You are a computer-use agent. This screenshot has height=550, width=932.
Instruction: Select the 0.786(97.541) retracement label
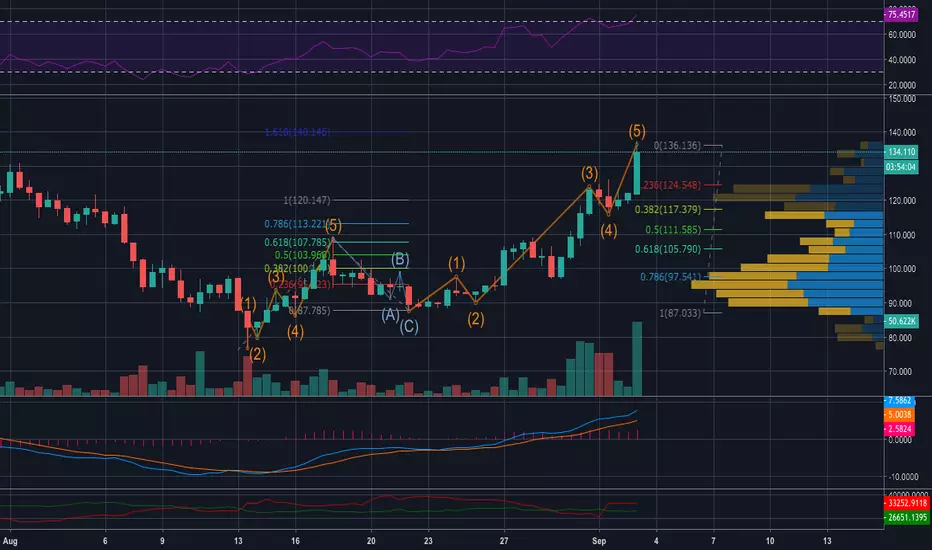[671, 276]
